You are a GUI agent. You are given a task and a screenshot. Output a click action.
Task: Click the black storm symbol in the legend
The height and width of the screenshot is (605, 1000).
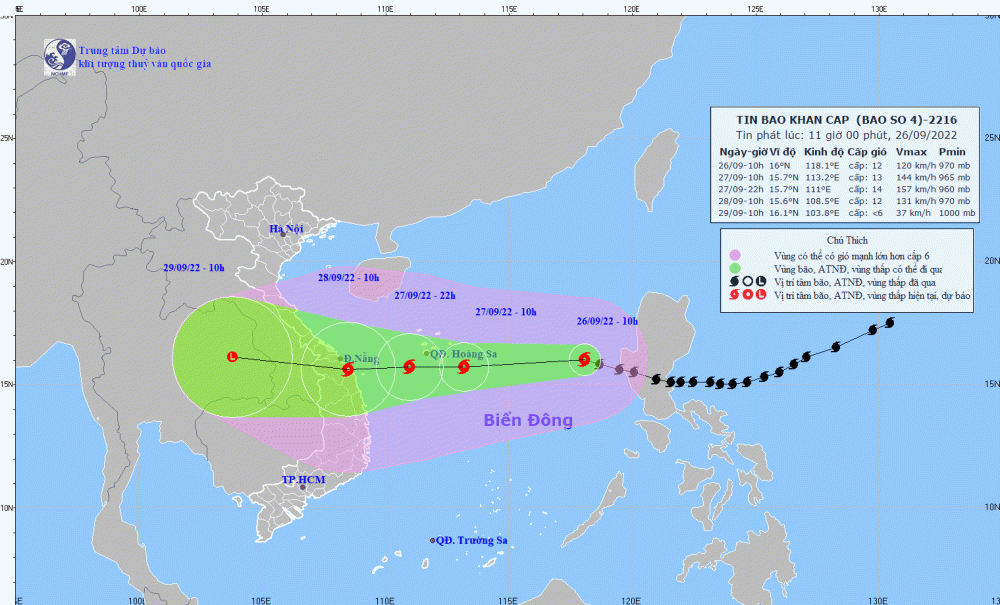coord(734,281)
